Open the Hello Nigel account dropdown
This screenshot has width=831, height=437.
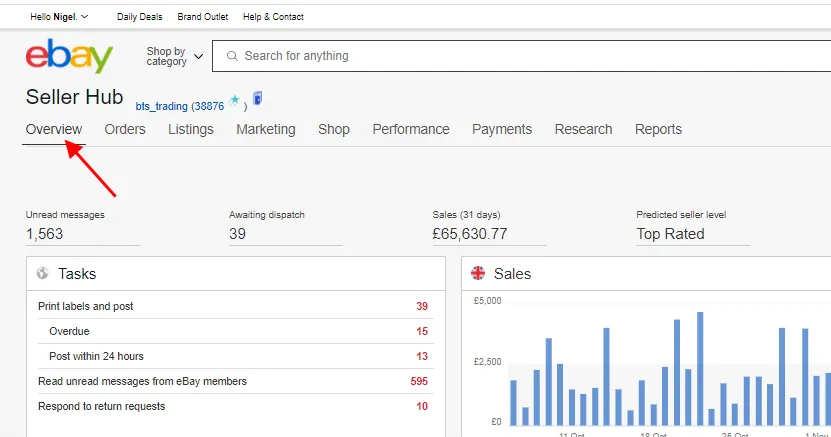point(59,17)
